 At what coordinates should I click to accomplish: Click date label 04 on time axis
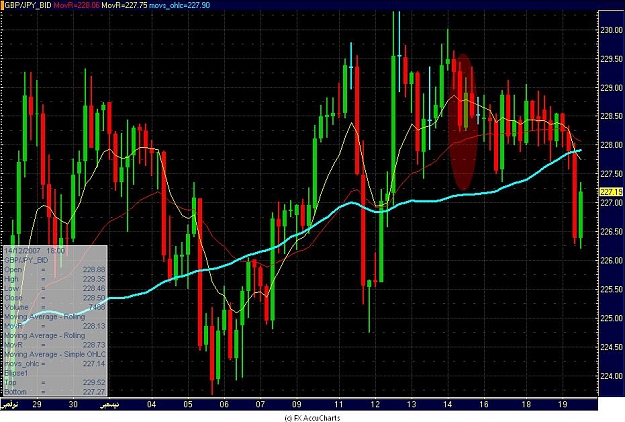click(151, 404)
